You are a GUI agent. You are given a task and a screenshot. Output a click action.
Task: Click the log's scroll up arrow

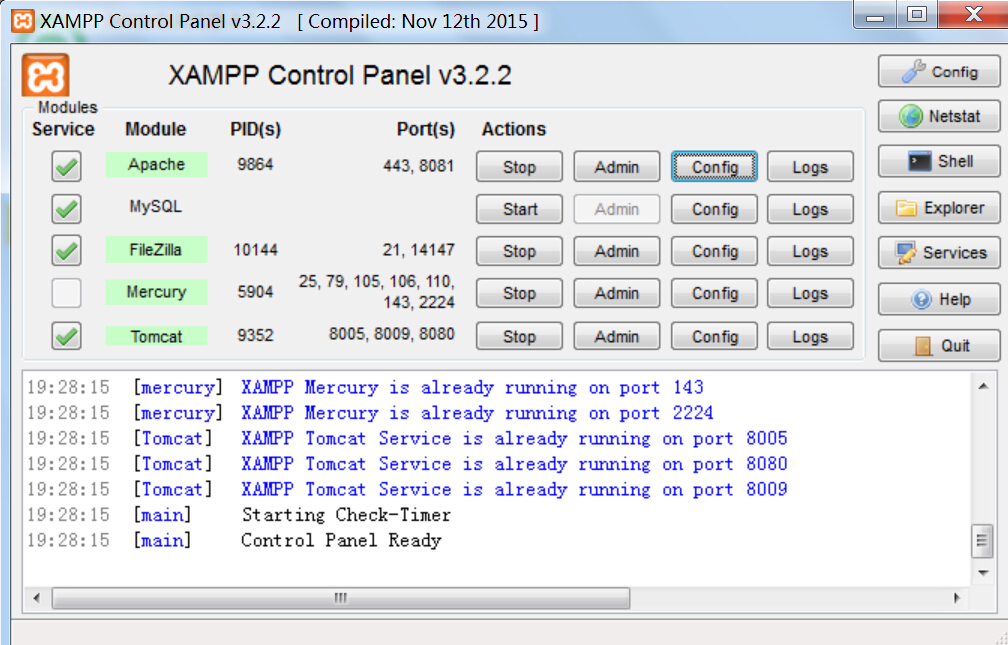pos(982,386)
